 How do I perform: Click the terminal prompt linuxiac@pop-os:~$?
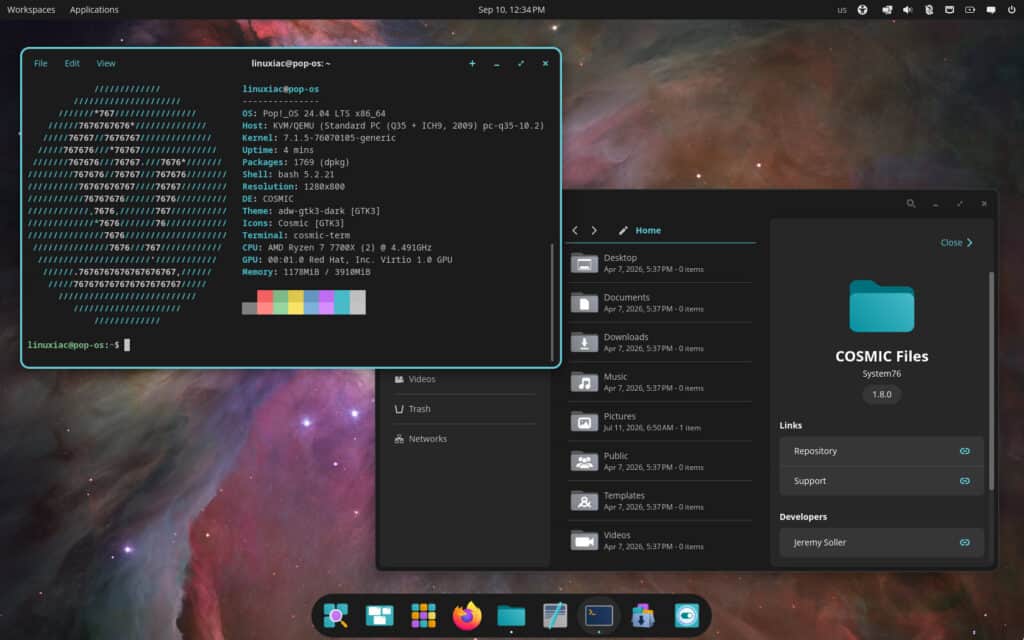pyautogui.click(x=73, y=345)
